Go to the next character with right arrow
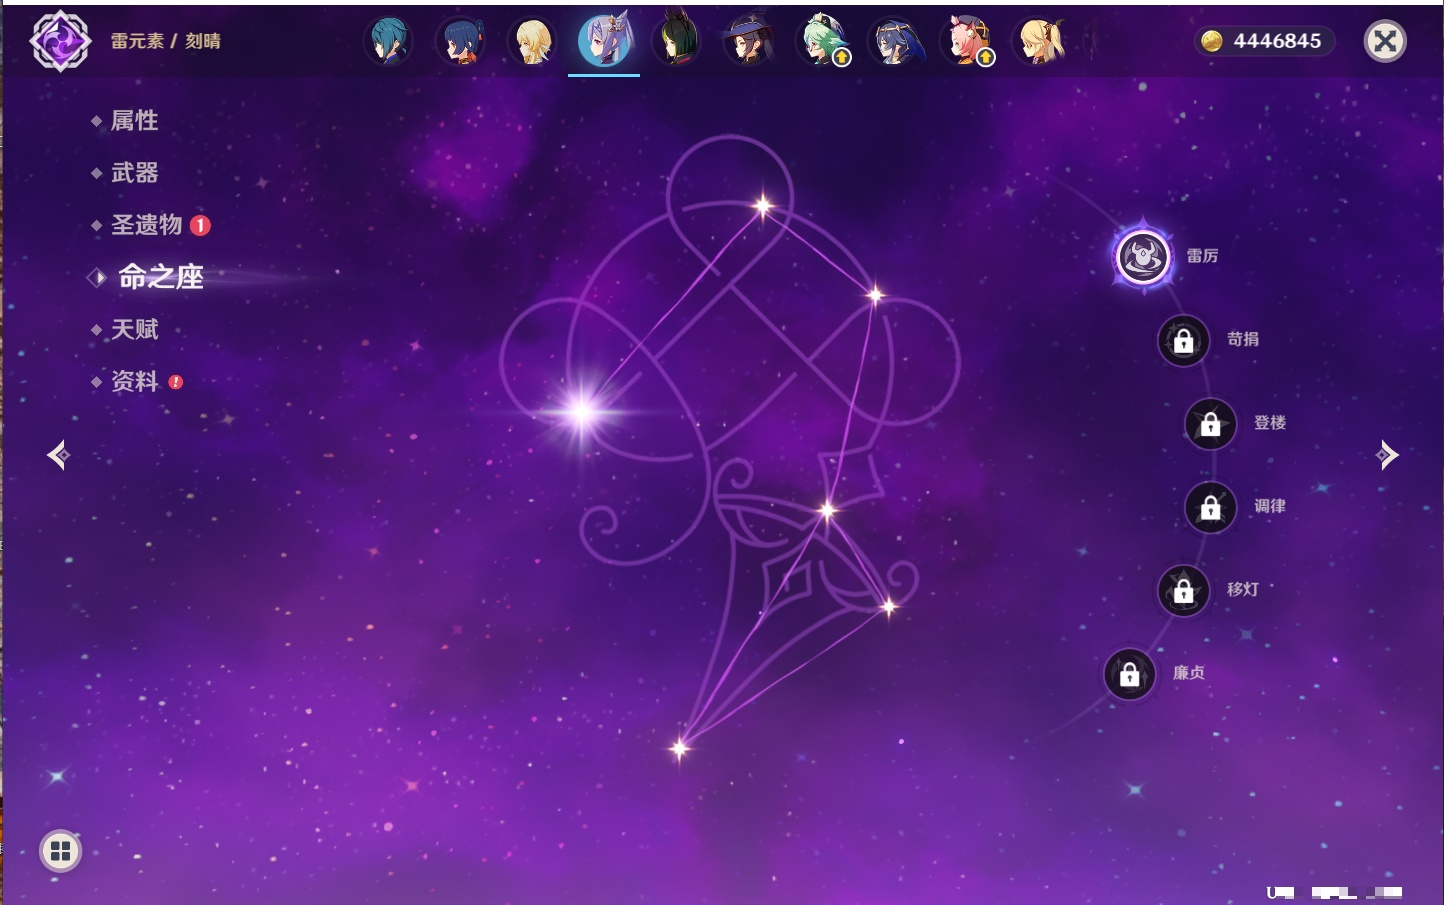1444x905 pixels. pos(1387,455)
